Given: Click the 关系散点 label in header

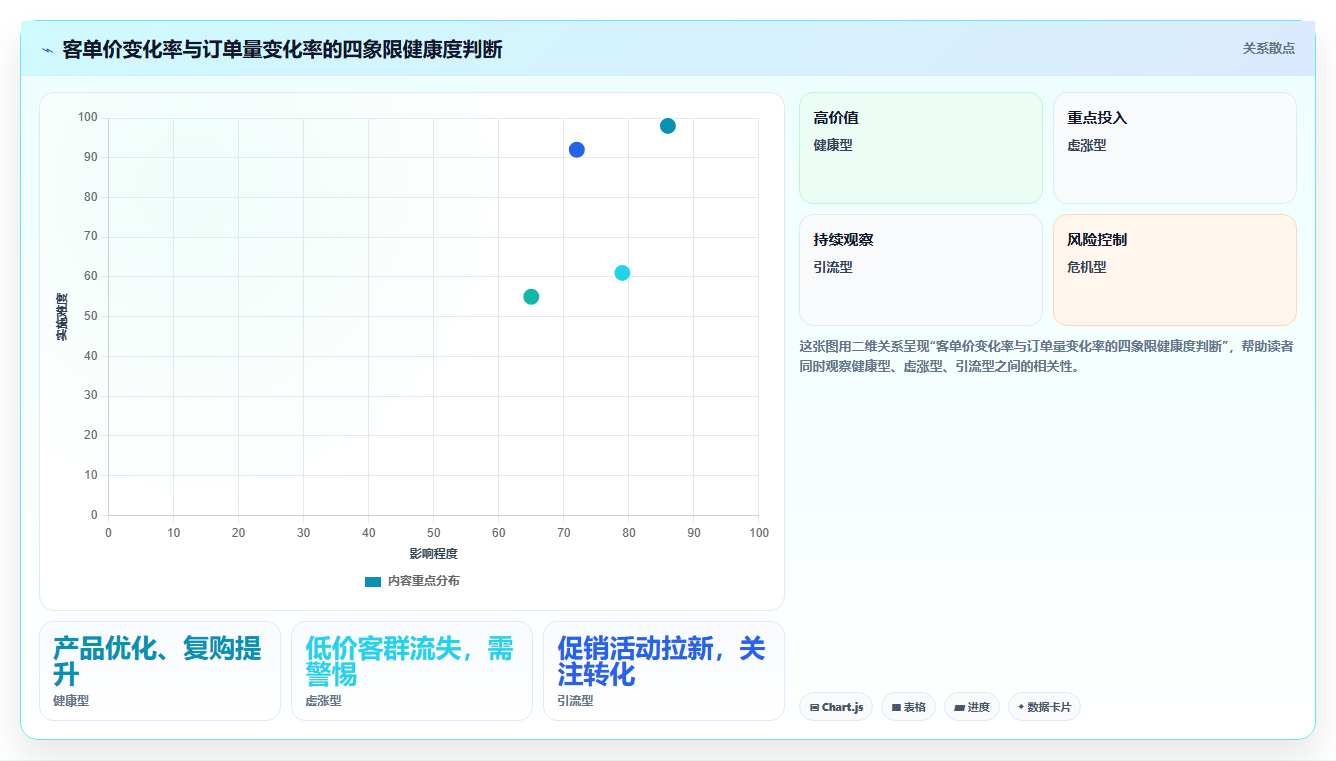Looking at the screenshot, I should (x=1268, y=48).
